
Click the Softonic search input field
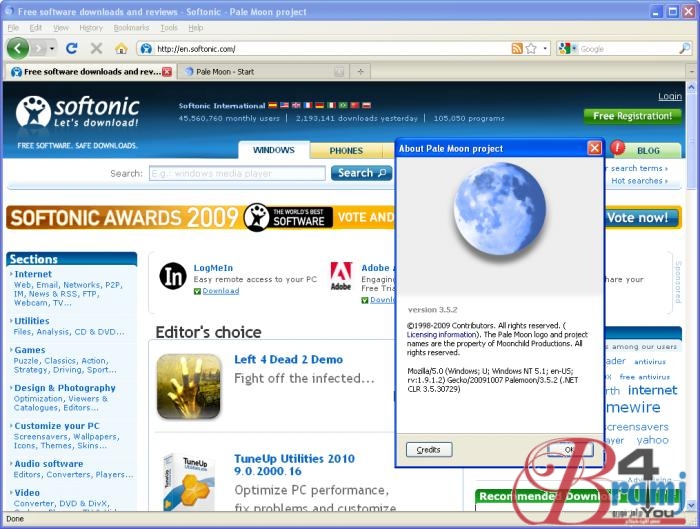click(x=236, y=173)
